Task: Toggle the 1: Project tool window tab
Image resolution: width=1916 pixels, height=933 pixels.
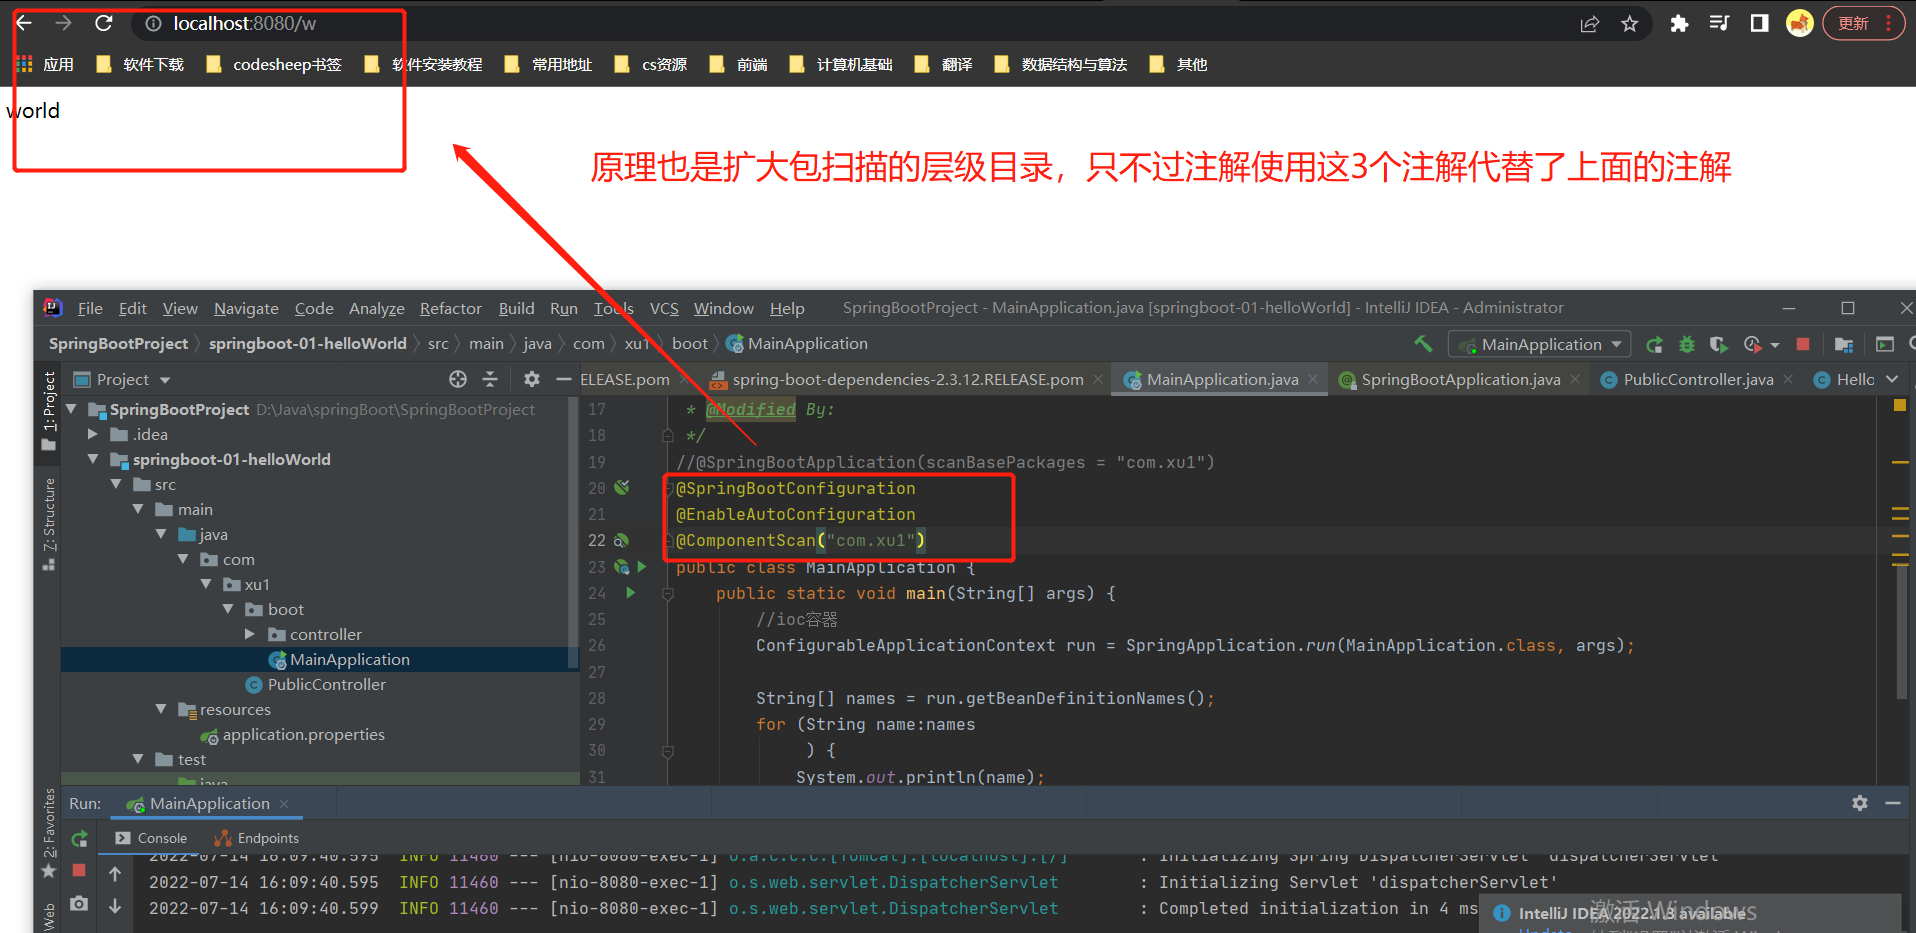Action: [48, 410]
